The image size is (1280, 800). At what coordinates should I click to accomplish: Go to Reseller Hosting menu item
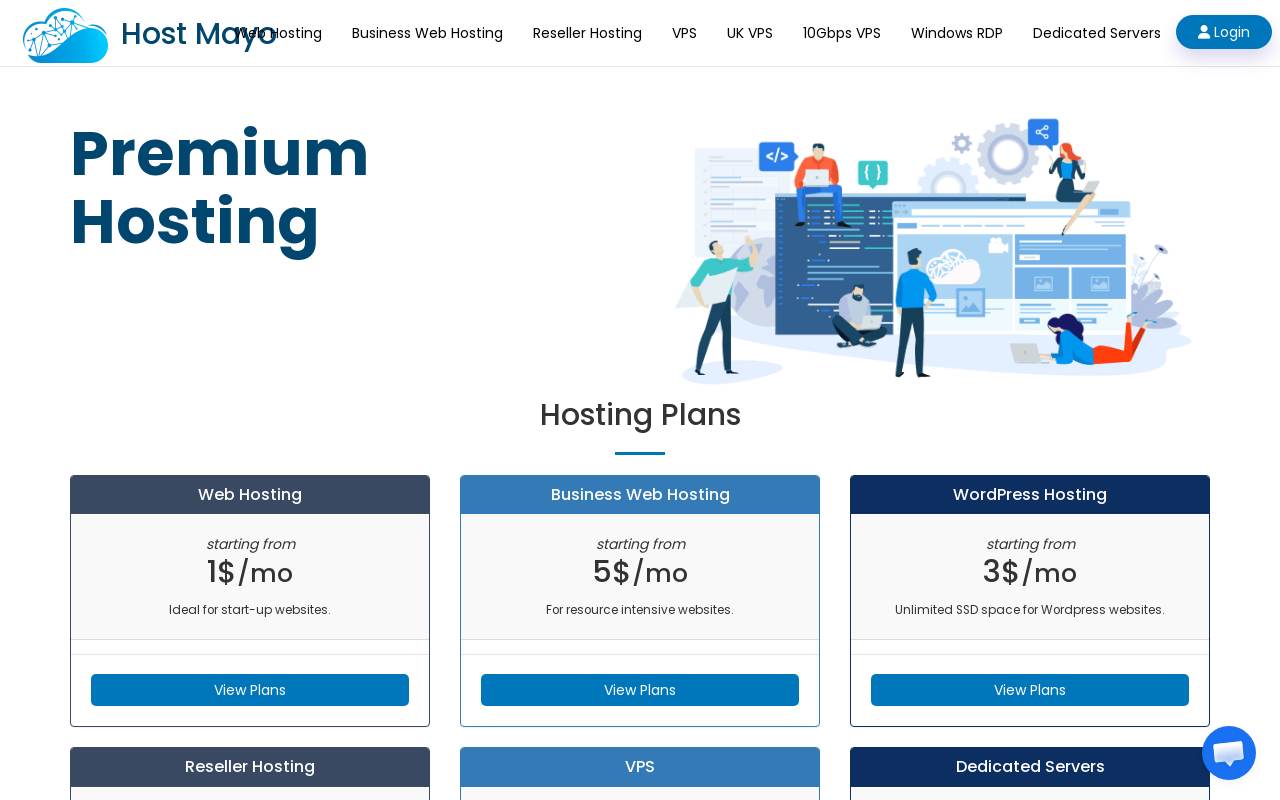(587, 33)
